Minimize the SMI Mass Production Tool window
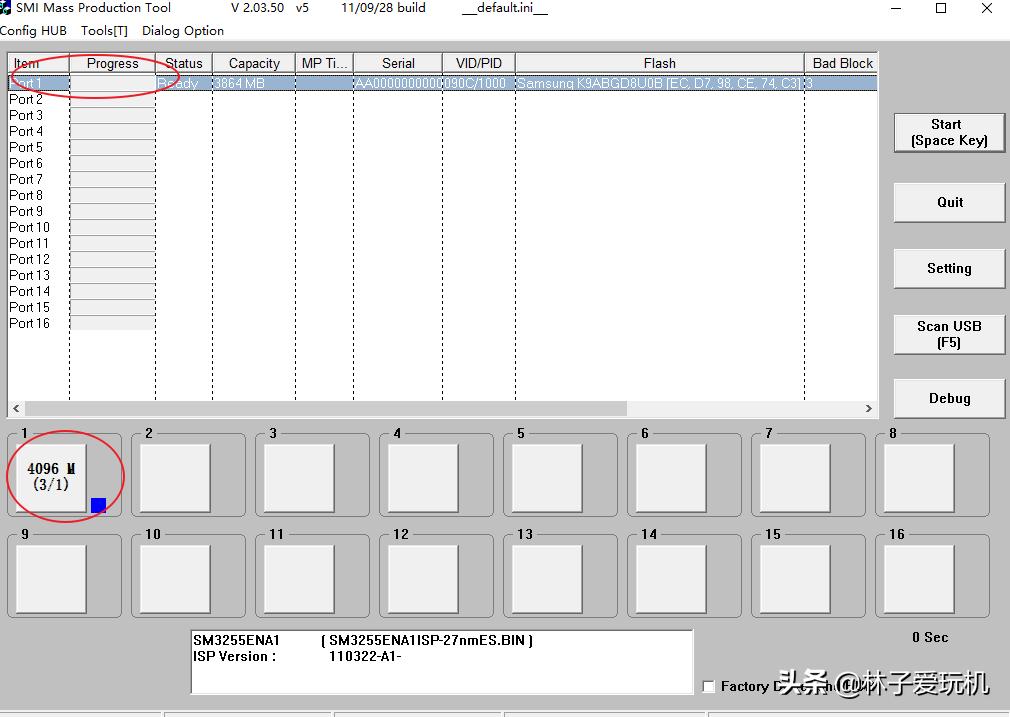The image size is (1010, 717). (896, 8)
